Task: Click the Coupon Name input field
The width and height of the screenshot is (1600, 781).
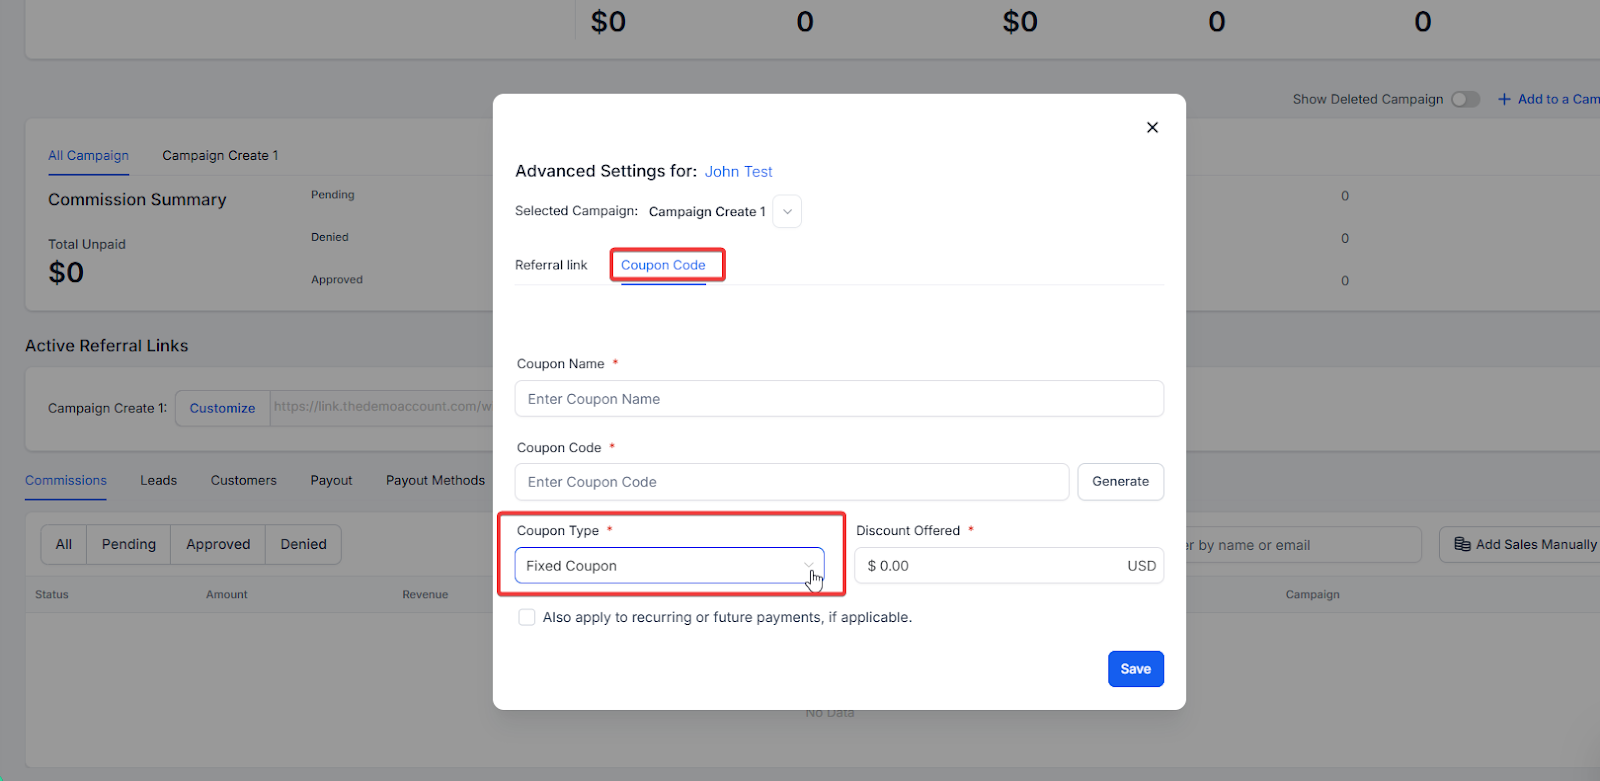Action: pyautogui.click(x=838, y=399)
